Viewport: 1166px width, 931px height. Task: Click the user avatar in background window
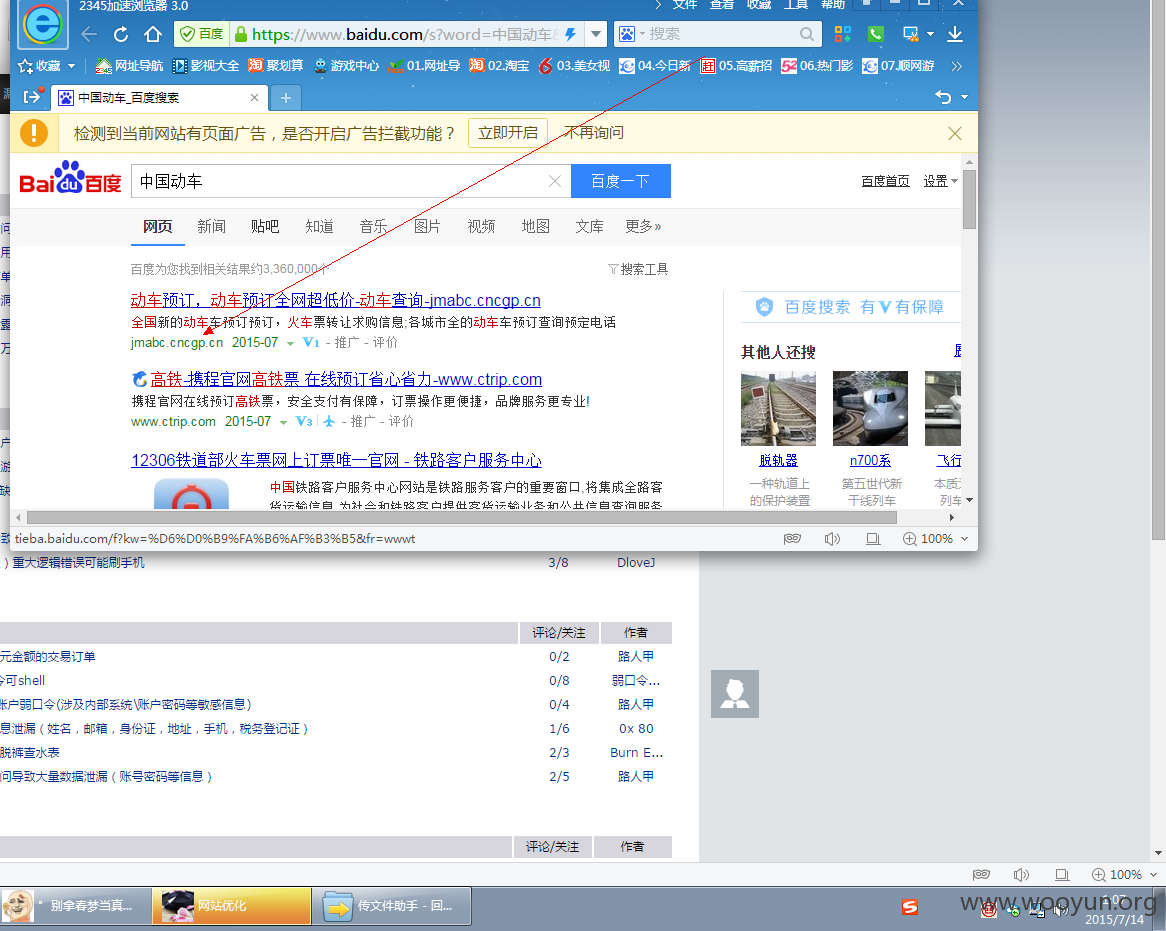pyautogui.click(x=735, y=694)
